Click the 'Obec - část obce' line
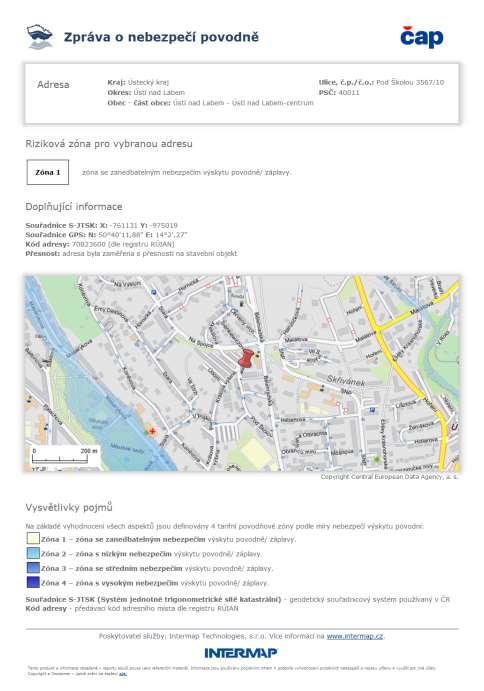The image size is (484, 691). pos(210,103)
